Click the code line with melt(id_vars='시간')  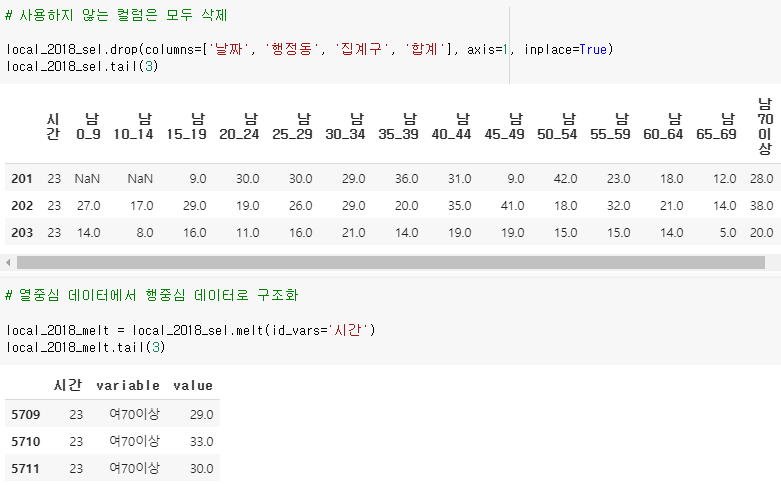[191, 330]
